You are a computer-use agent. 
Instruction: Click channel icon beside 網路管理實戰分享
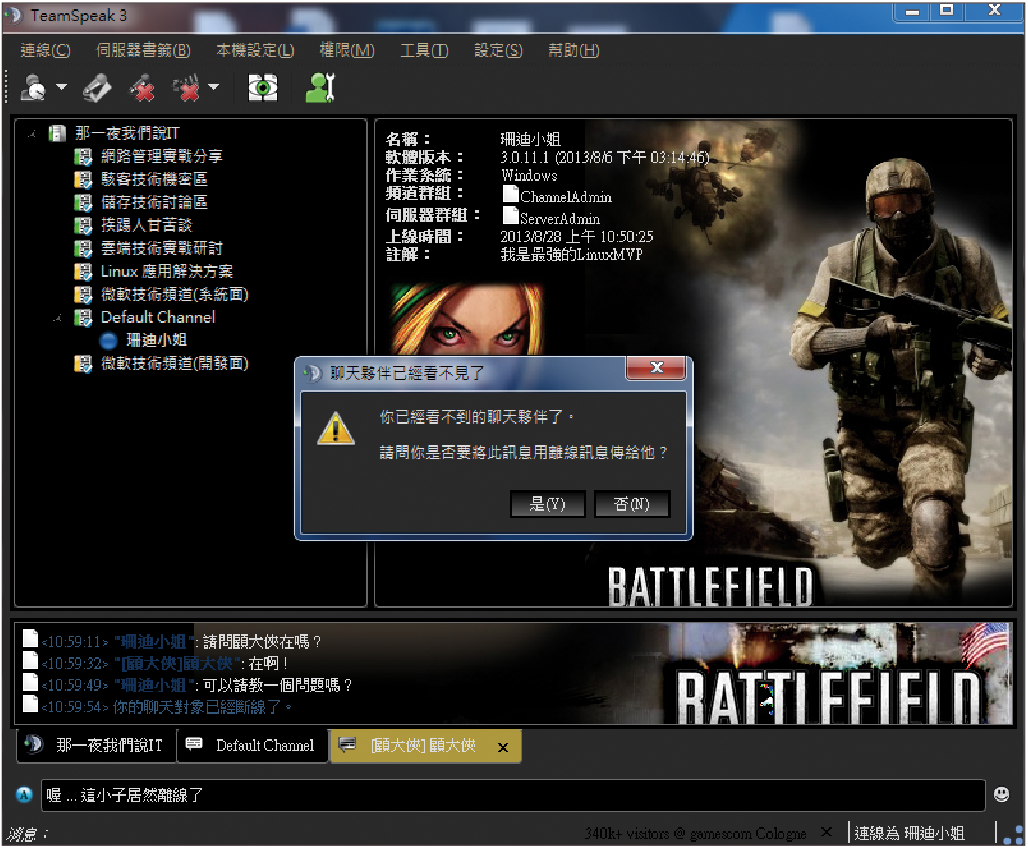click(83, 157)
